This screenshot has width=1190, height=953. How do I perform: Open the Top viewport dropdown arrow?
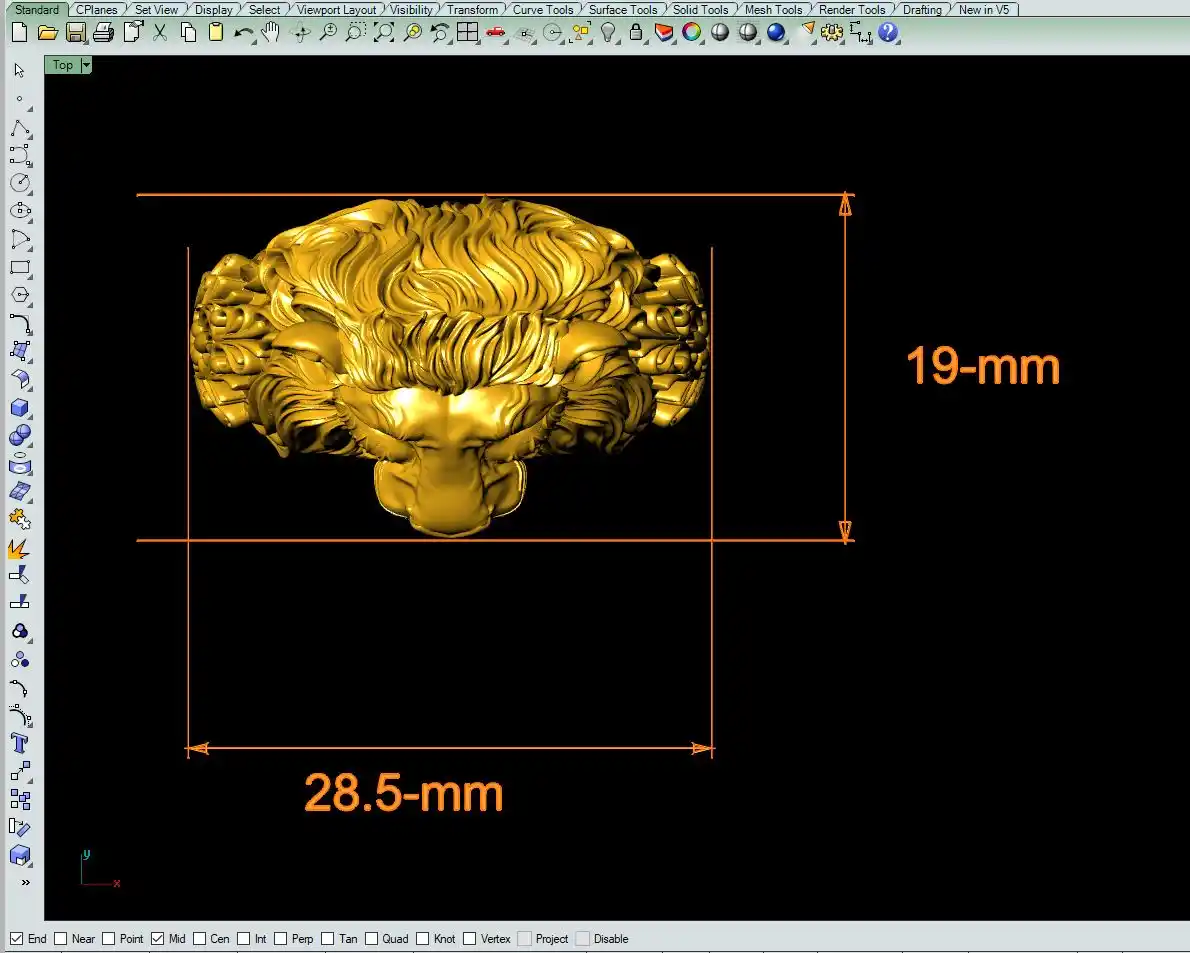[x=86, y=65]
